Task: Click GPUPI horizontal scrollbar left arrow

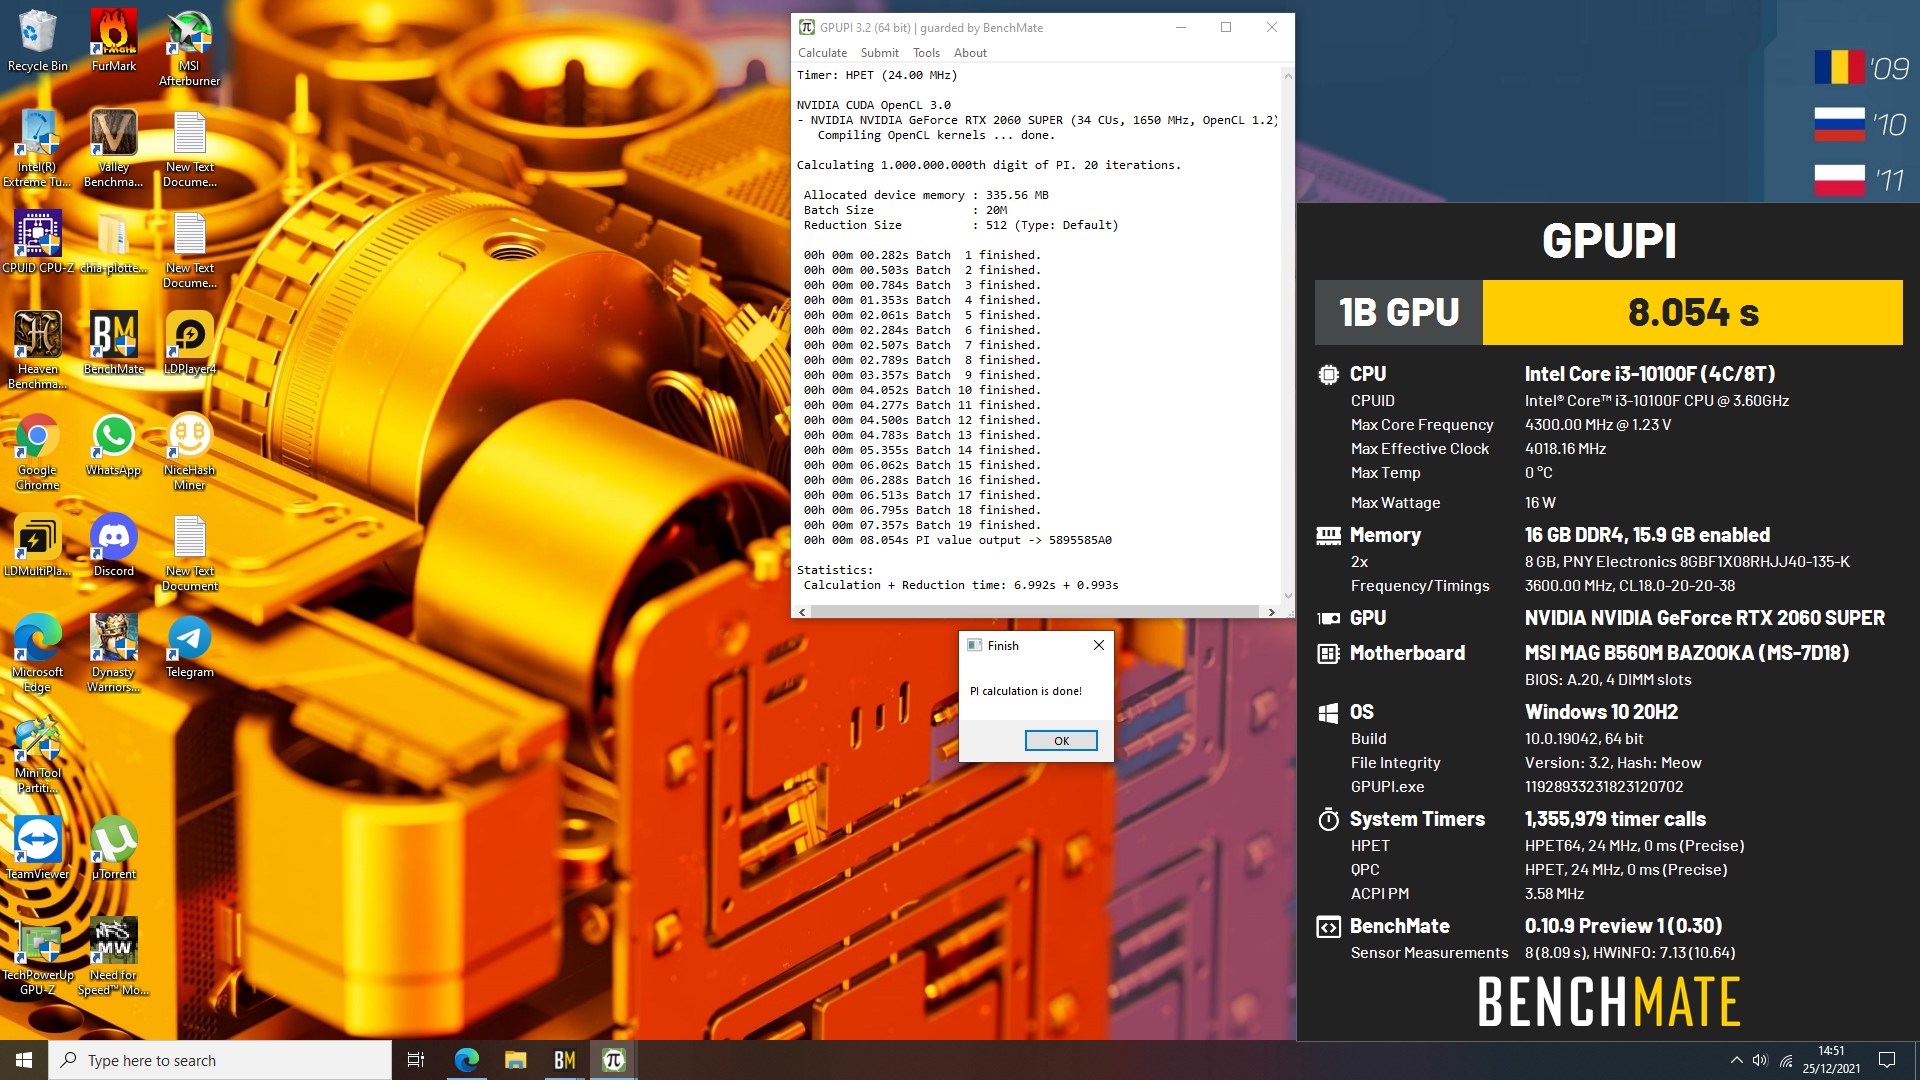Action: (x=802, y=612)
